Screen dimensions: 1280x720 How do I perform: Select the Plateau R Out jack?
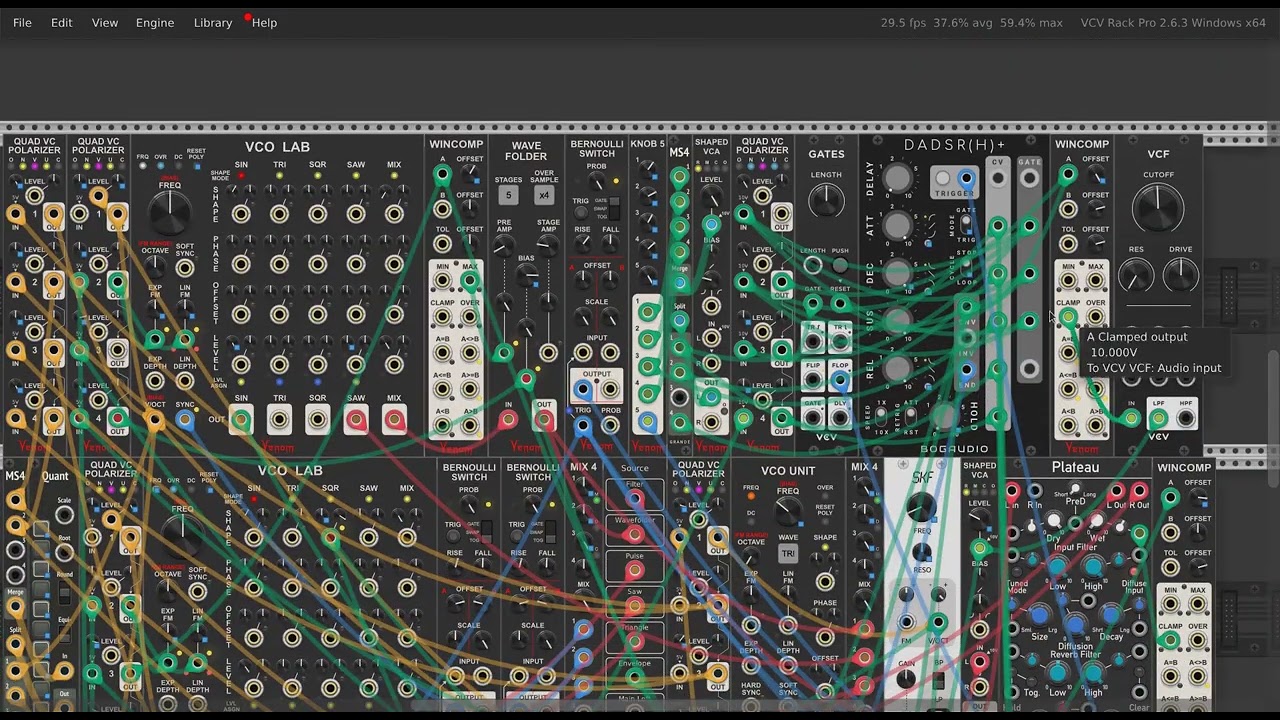[1139, 491]
